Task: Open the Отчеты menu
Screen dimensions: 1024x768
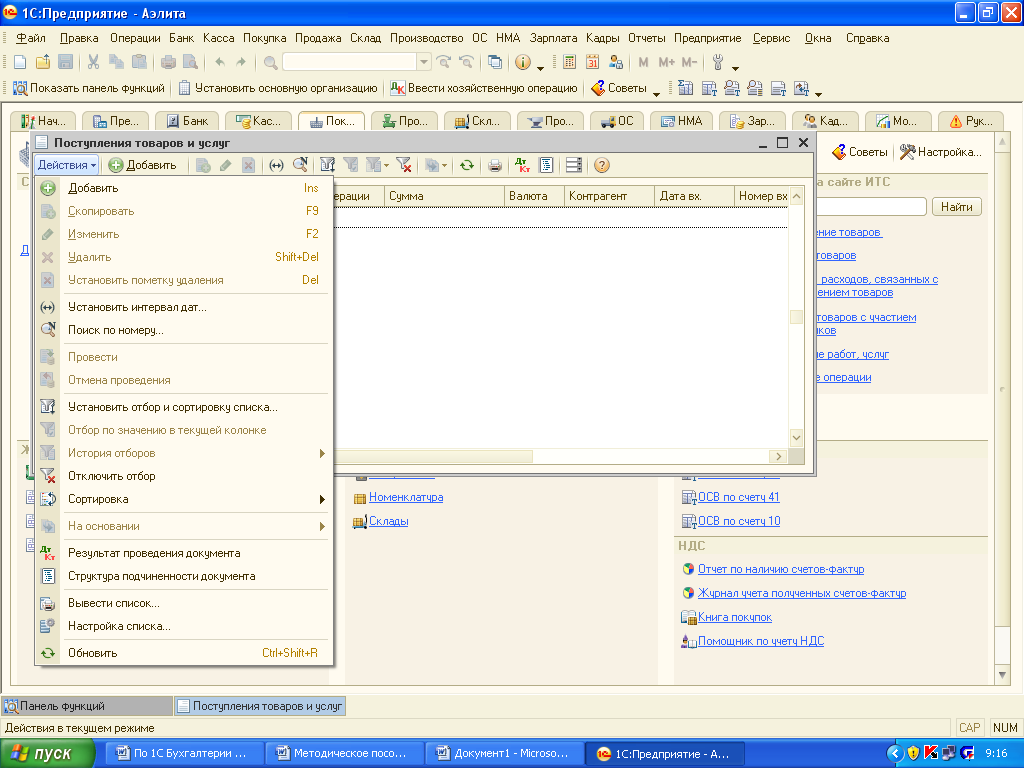Action: point(647,38)
